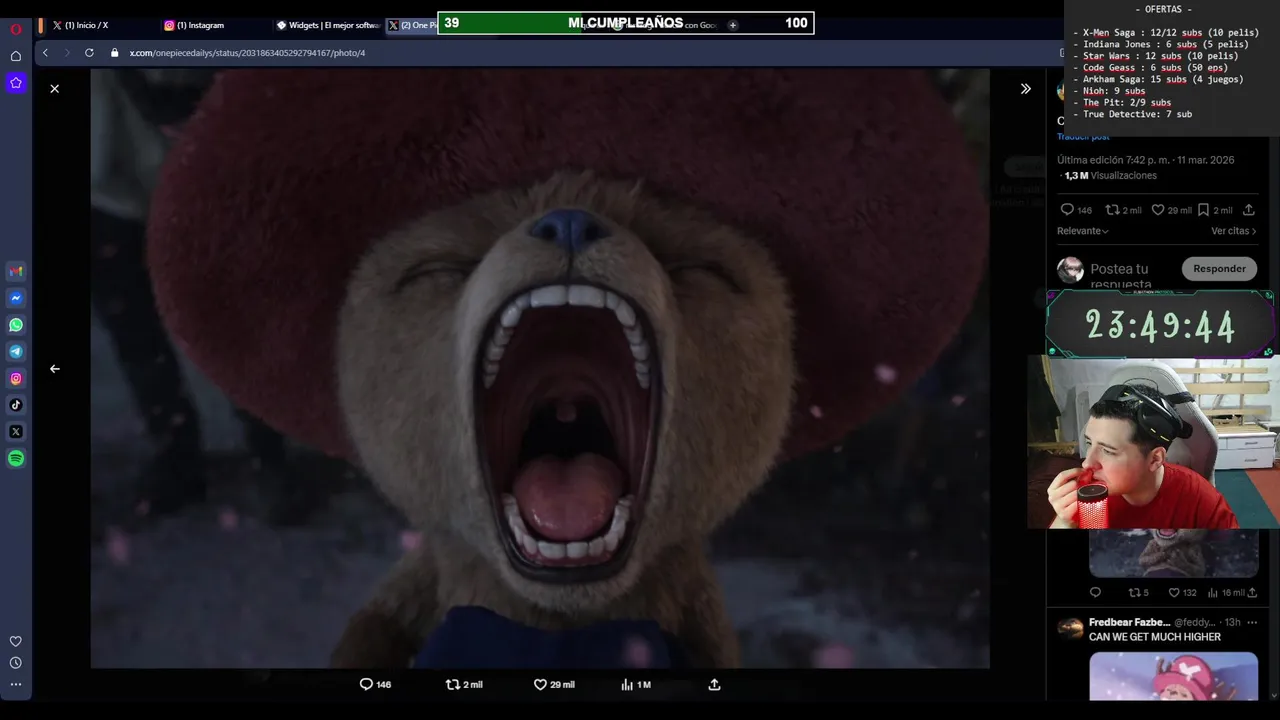This screenshot has height=720, width=1280.
Task: Open Fredbear Fazbe... profile name
Action: click(1129, 622)
